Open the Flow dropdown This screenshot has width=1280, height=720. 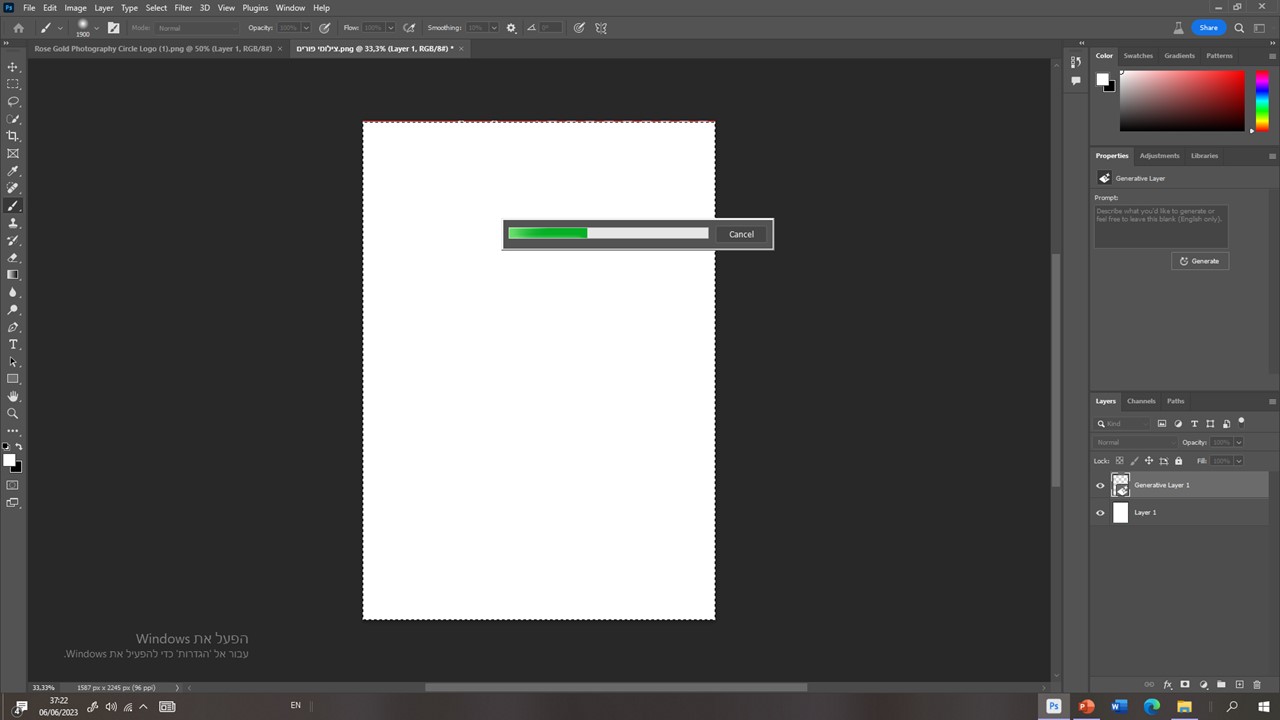390,28
